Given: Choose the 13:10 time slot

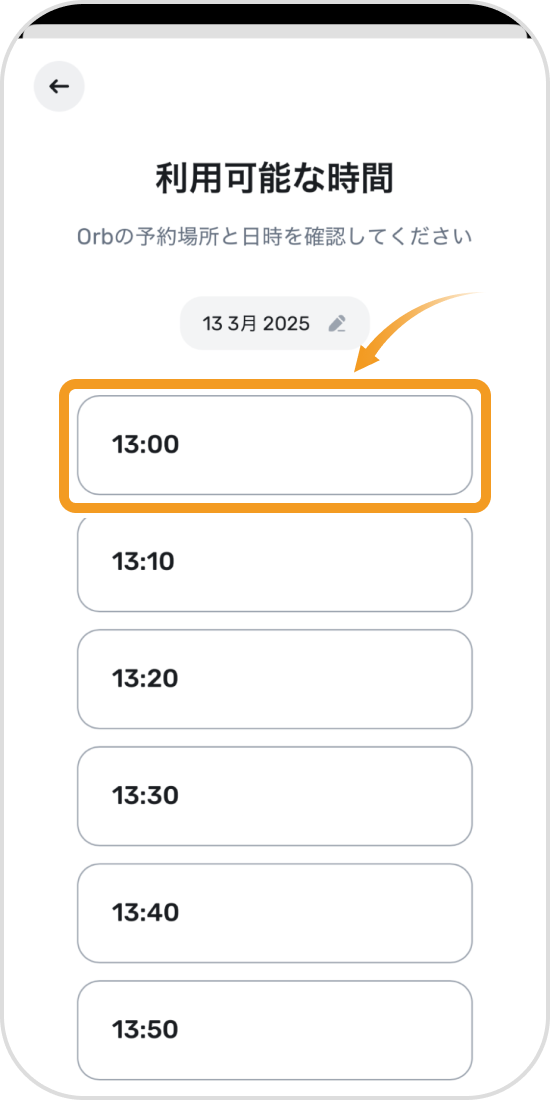Looking at the screenshot, I should 275,562.
